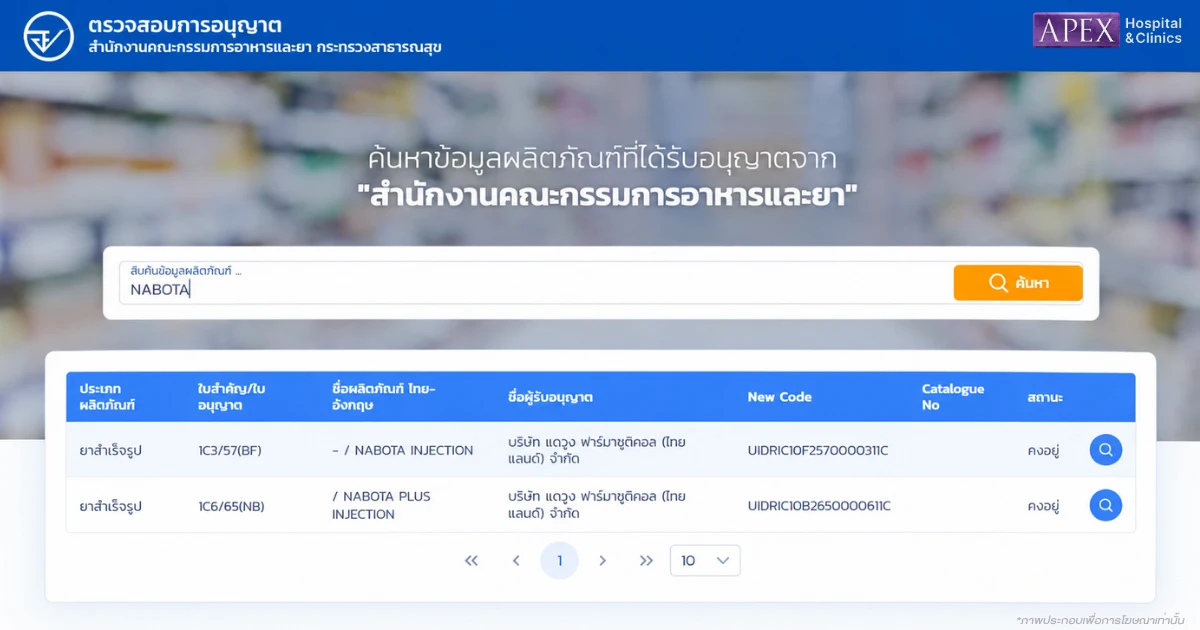Click the ใบสำคัญ/ใบอนุญาต column header
This screenshot has width=1200, height=630.
tap(232, 397)
